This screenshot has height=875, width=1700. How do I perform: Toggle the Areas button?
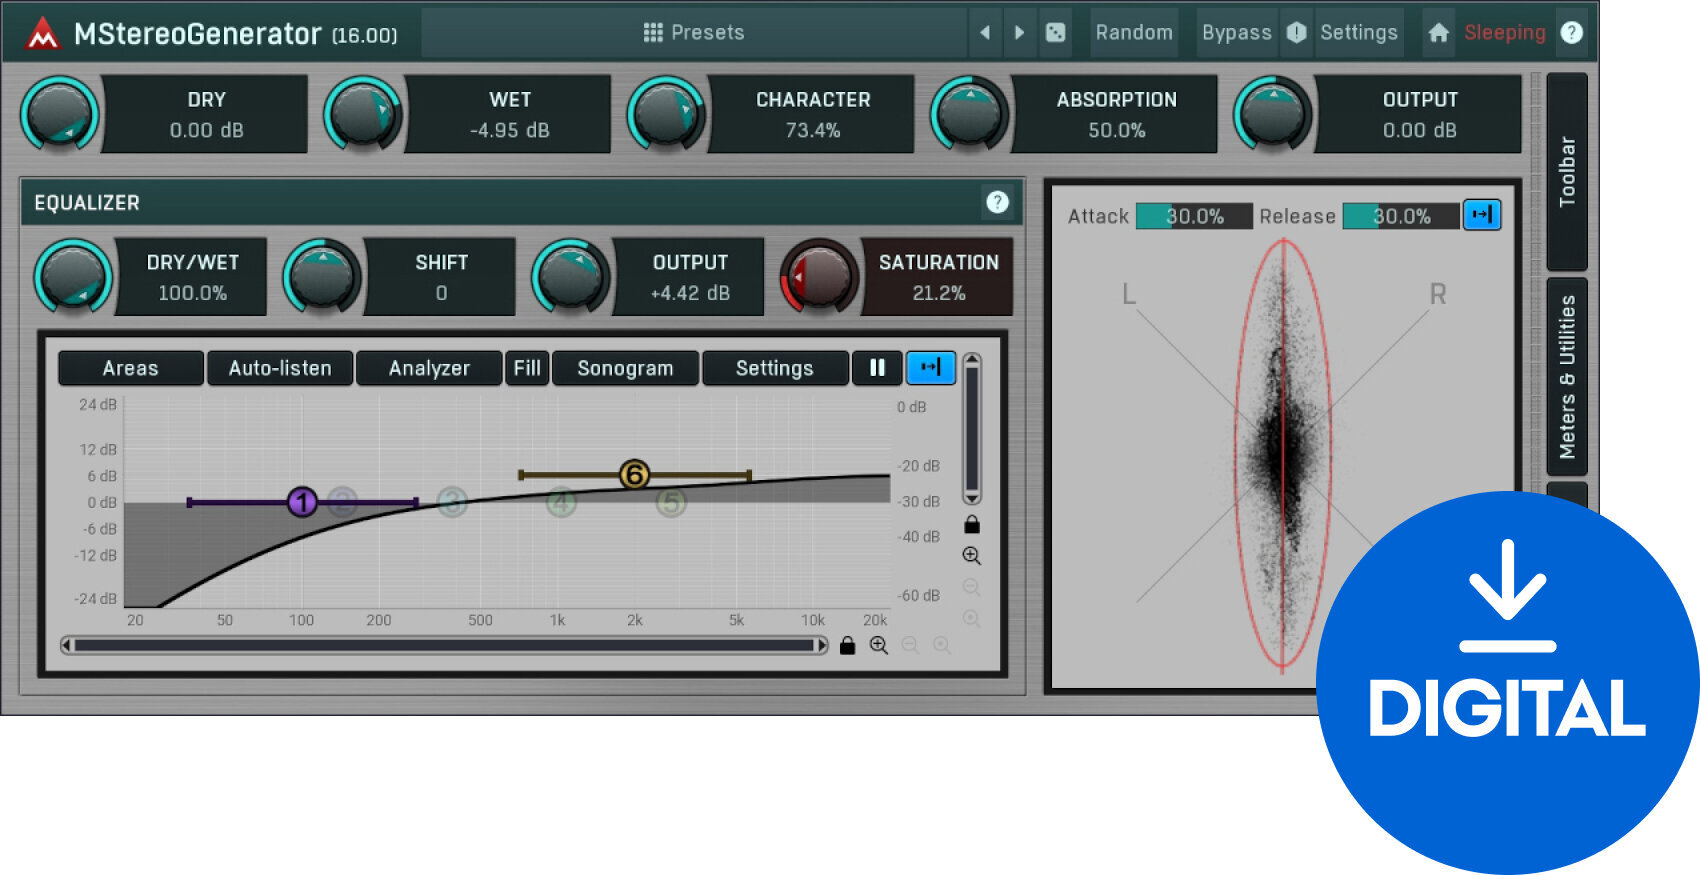(131, 368)
